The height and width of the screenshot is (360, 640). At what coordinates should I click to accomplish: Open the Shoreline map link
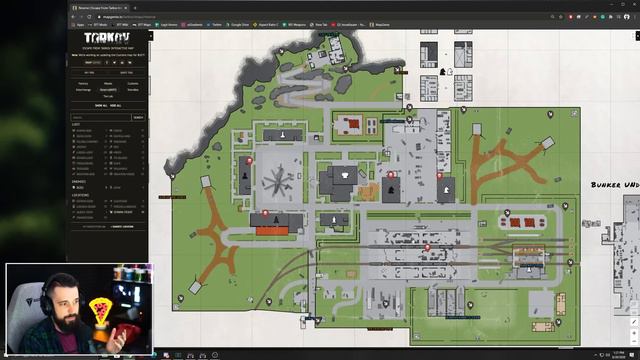click(133, 90)
